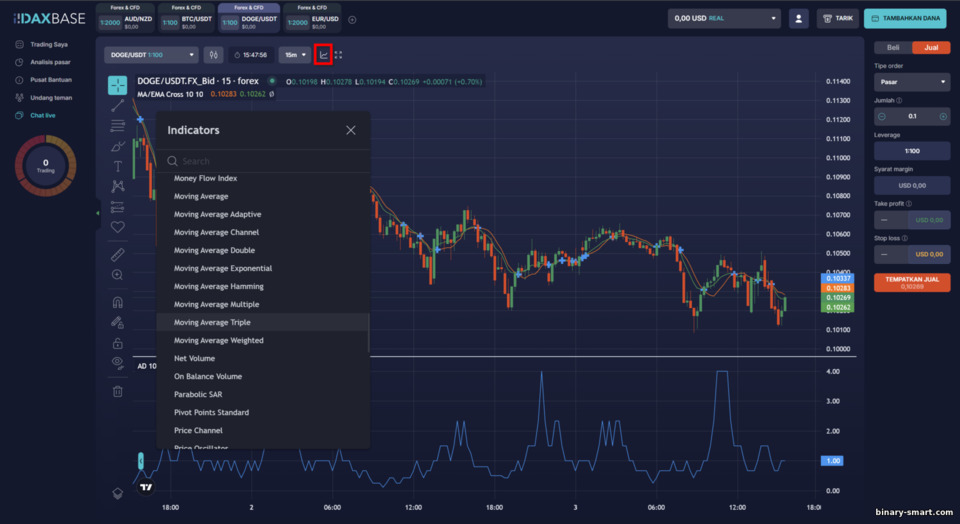
Task: Switch to the AUD/NZD tab
Action: [126, 18]
